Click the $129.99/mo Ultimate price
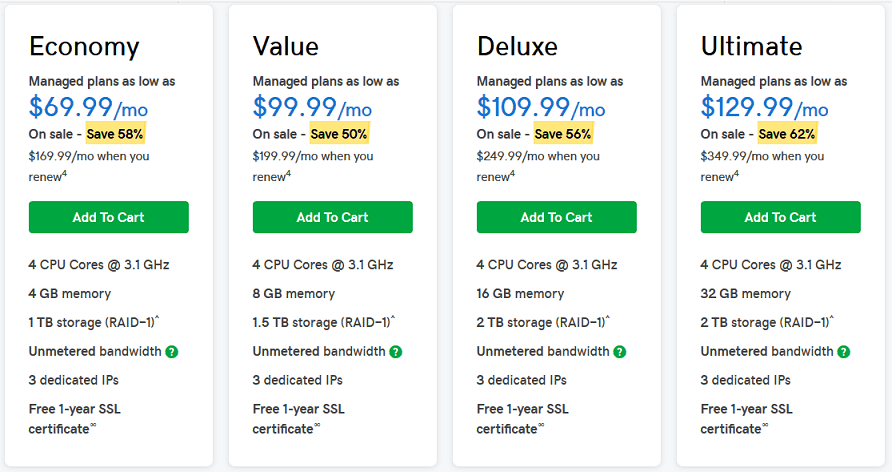 (764, 107)
